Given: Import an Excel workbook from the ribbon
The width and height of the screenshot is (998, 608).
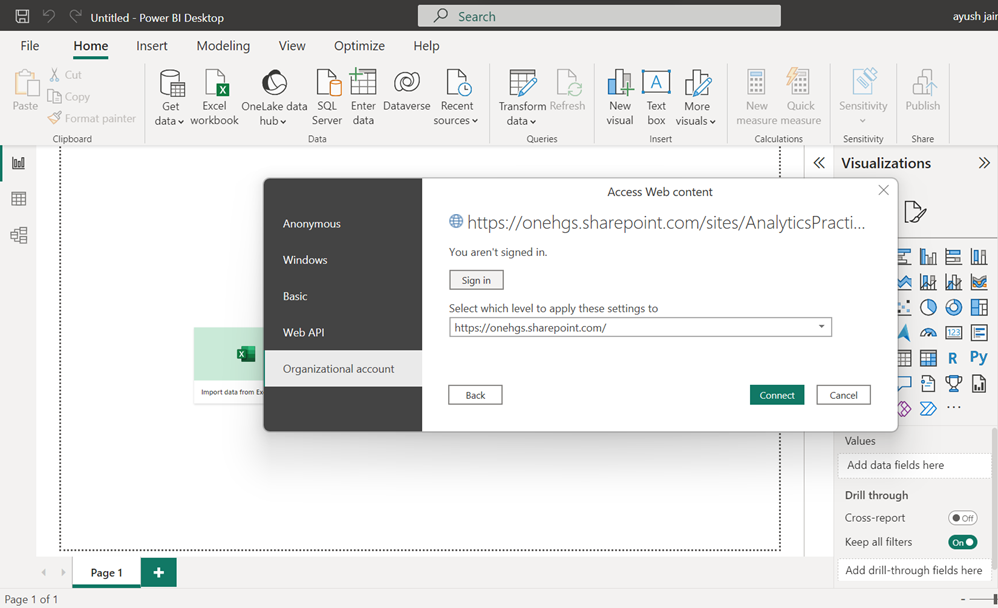Looking at the screenshot, I should (x=214, y=97).
